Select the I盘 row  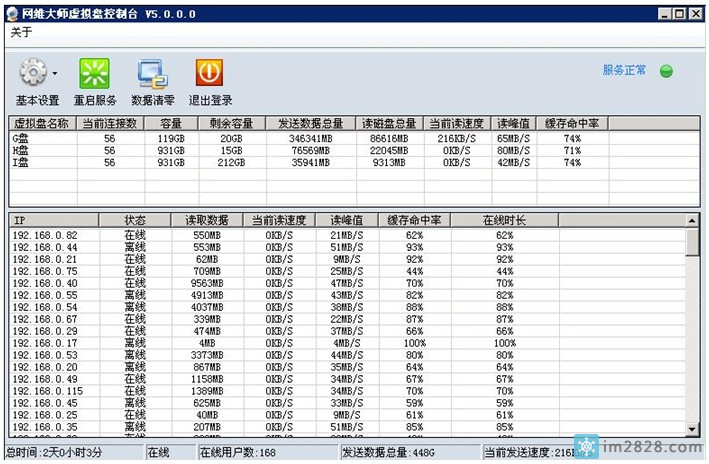pyautogui.click(x=354, y=162)
